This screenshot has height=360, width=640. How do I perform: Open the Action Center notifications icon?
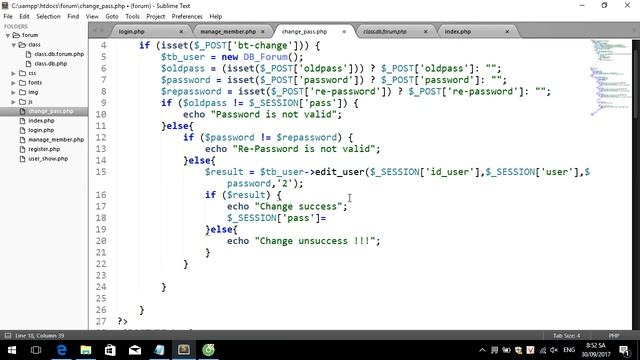624,350
